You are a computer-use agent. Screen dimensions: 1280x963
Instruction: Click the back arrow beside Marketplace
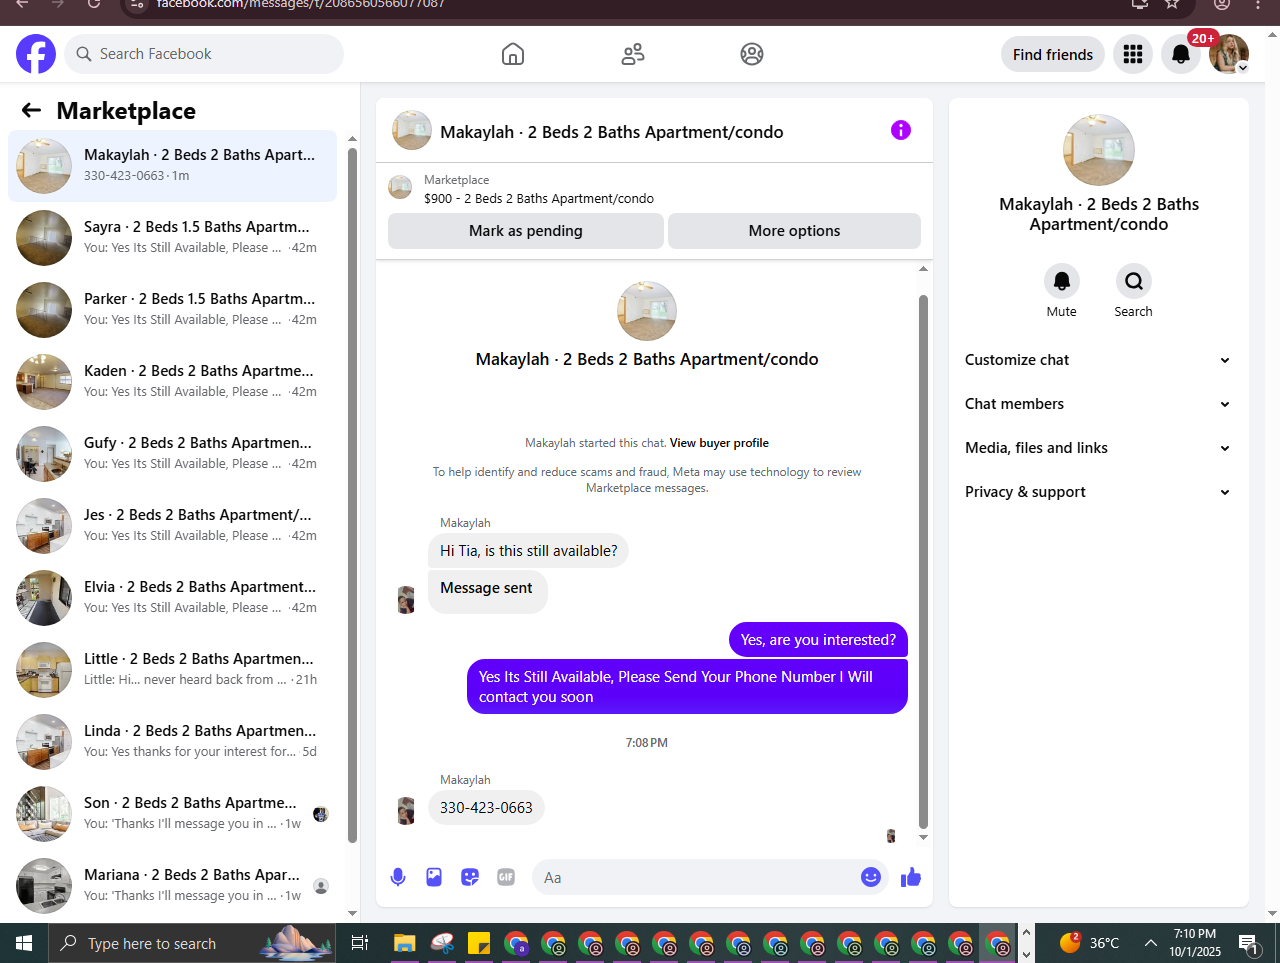coord(32,110)
